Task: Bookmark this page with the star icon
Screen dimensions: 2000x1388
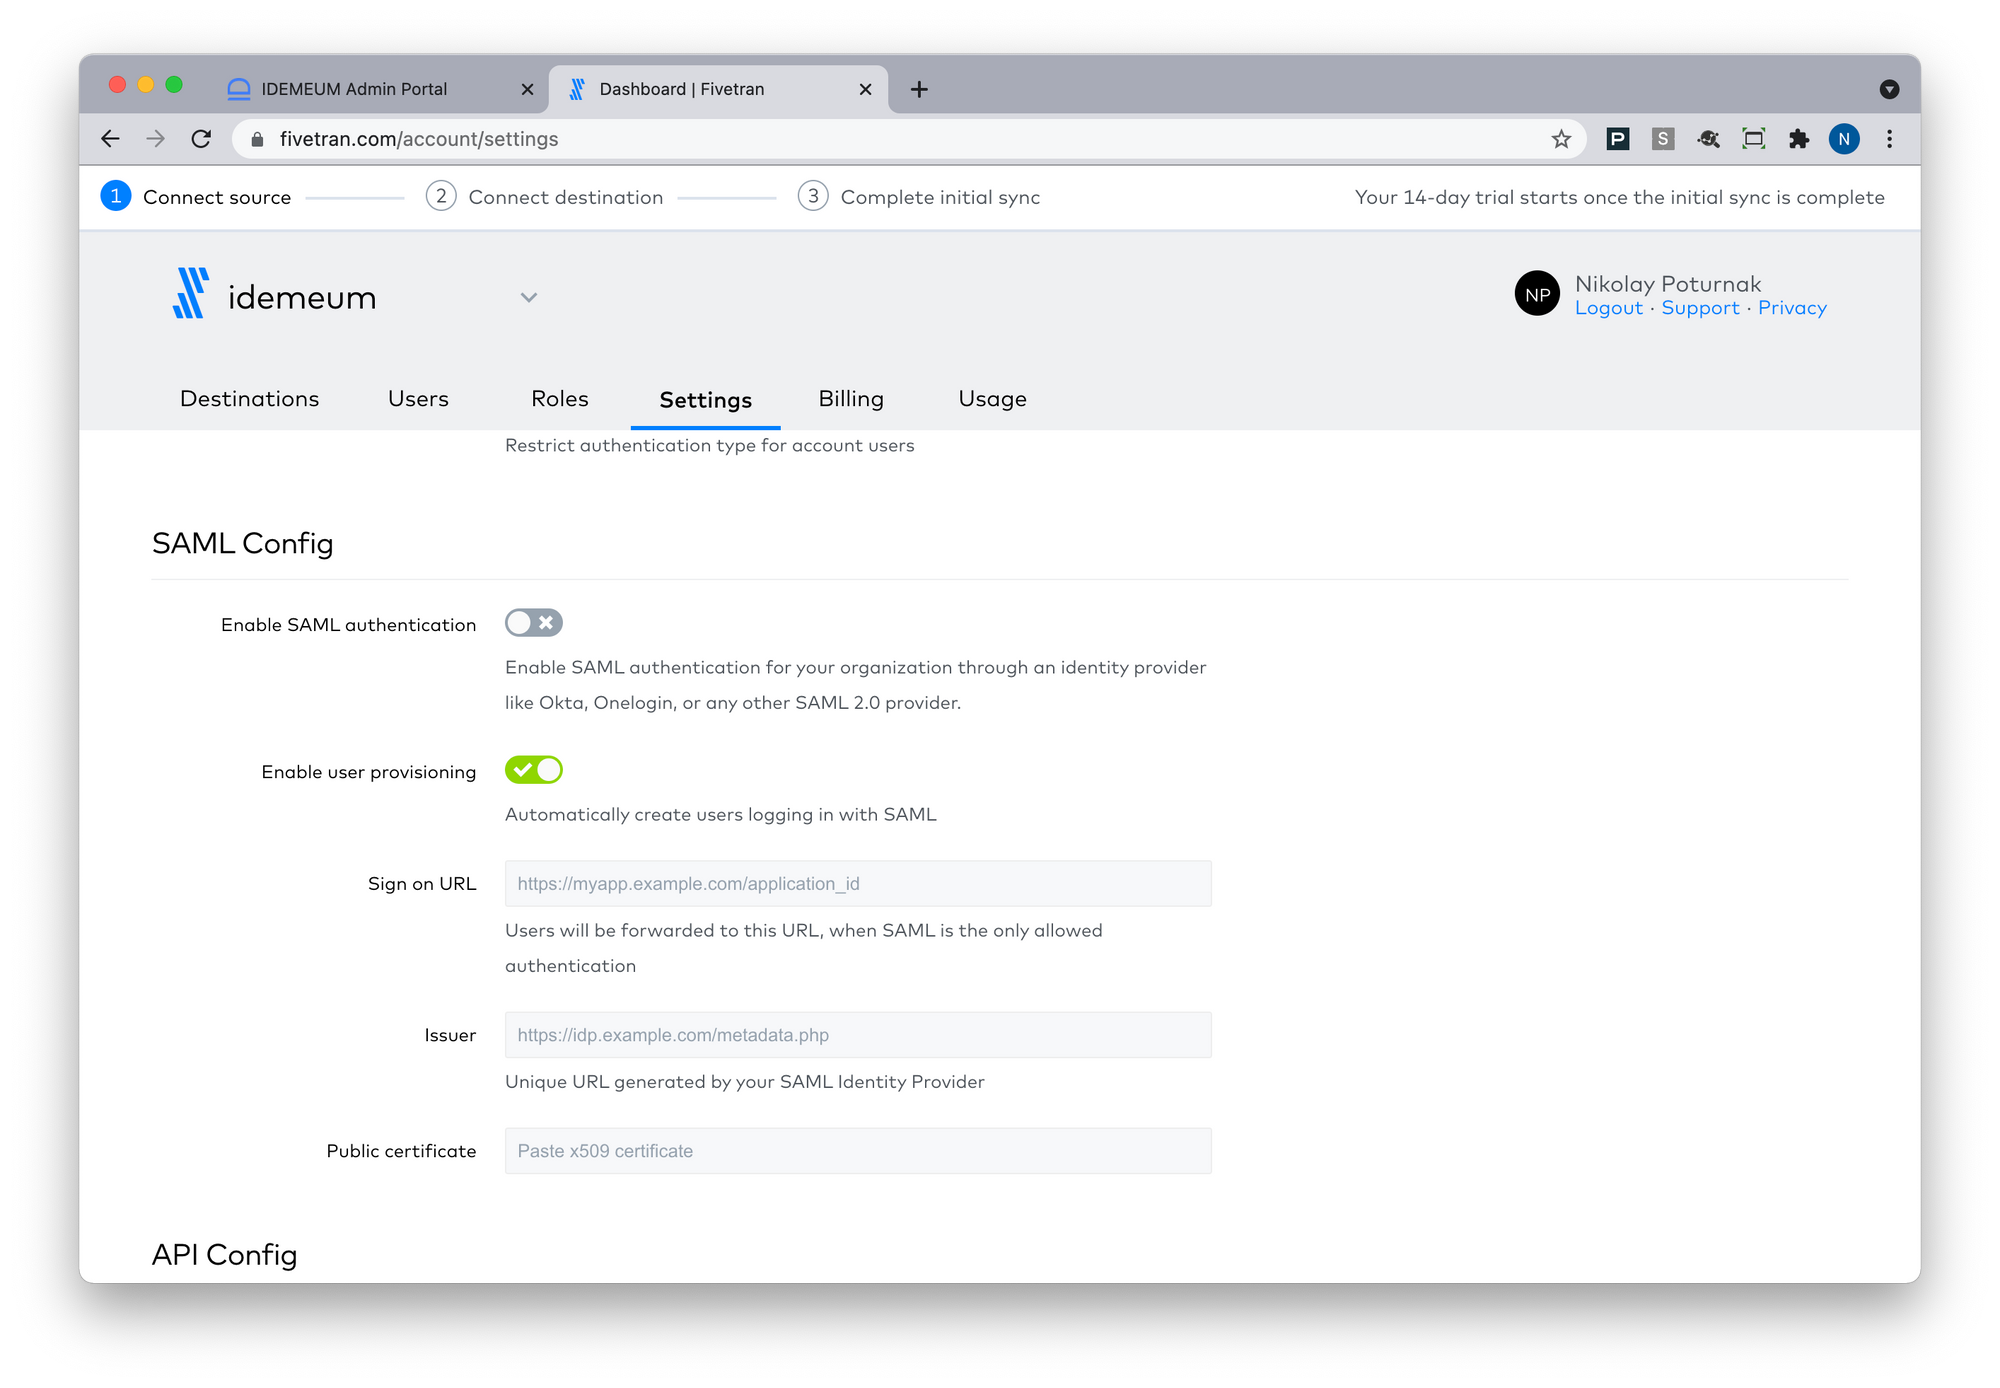Action: (x=1561, y=139)
